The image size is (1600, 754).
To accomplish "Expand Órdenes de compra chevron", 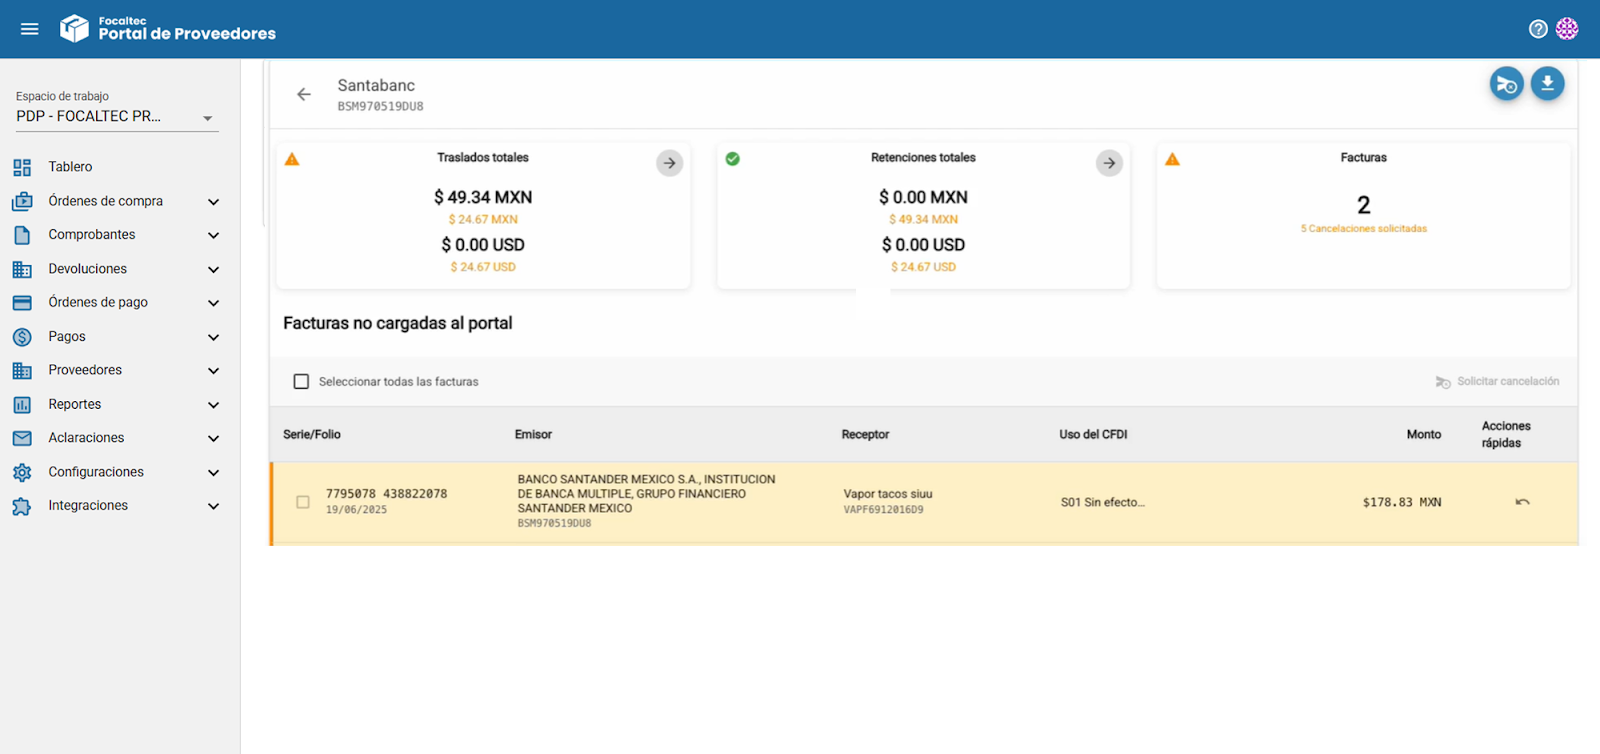I will click(x=213, y=202).
